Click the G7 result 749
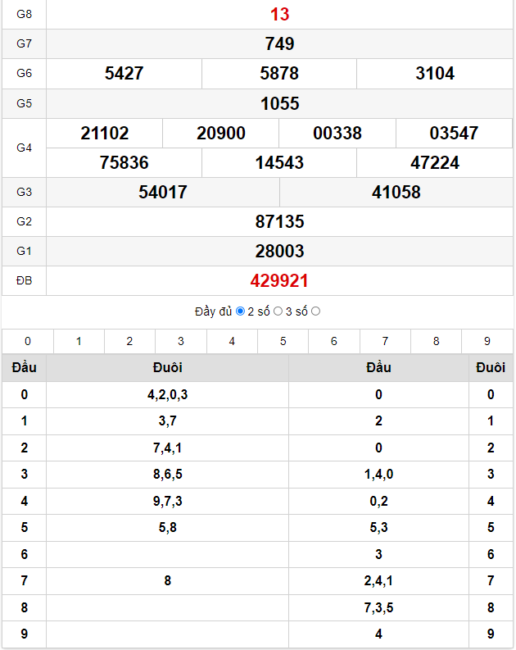Screen dimensions: 516x650 280,44
